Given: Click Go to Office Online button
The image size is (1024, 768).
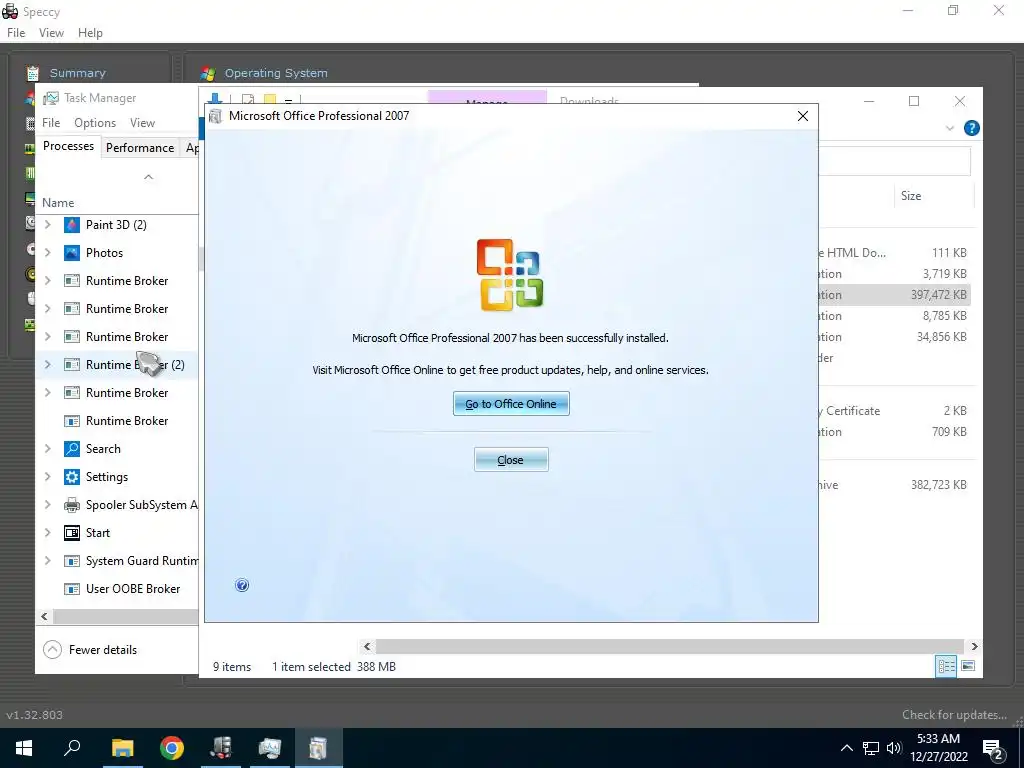Looking at the screenshot, I should [511, 404].
